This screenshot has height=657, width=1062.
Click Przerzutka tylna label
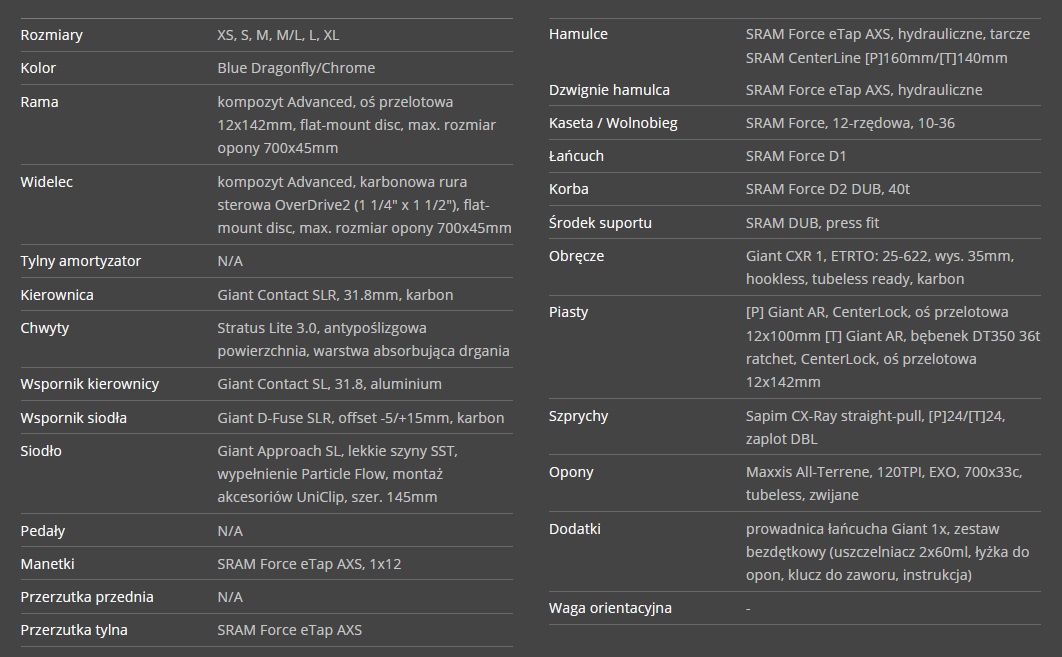click(74, 630)
